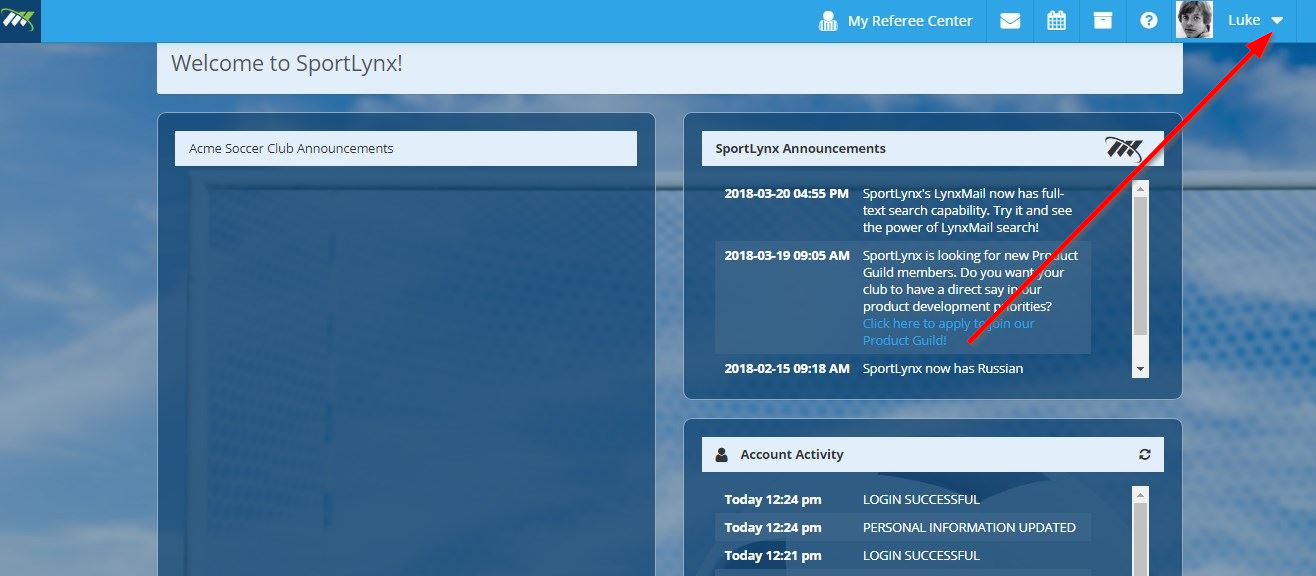Click the announcements scrollbar thumb
Image resolution: width=1316 pixels, height=576 pixels.
coord(1140,265)
